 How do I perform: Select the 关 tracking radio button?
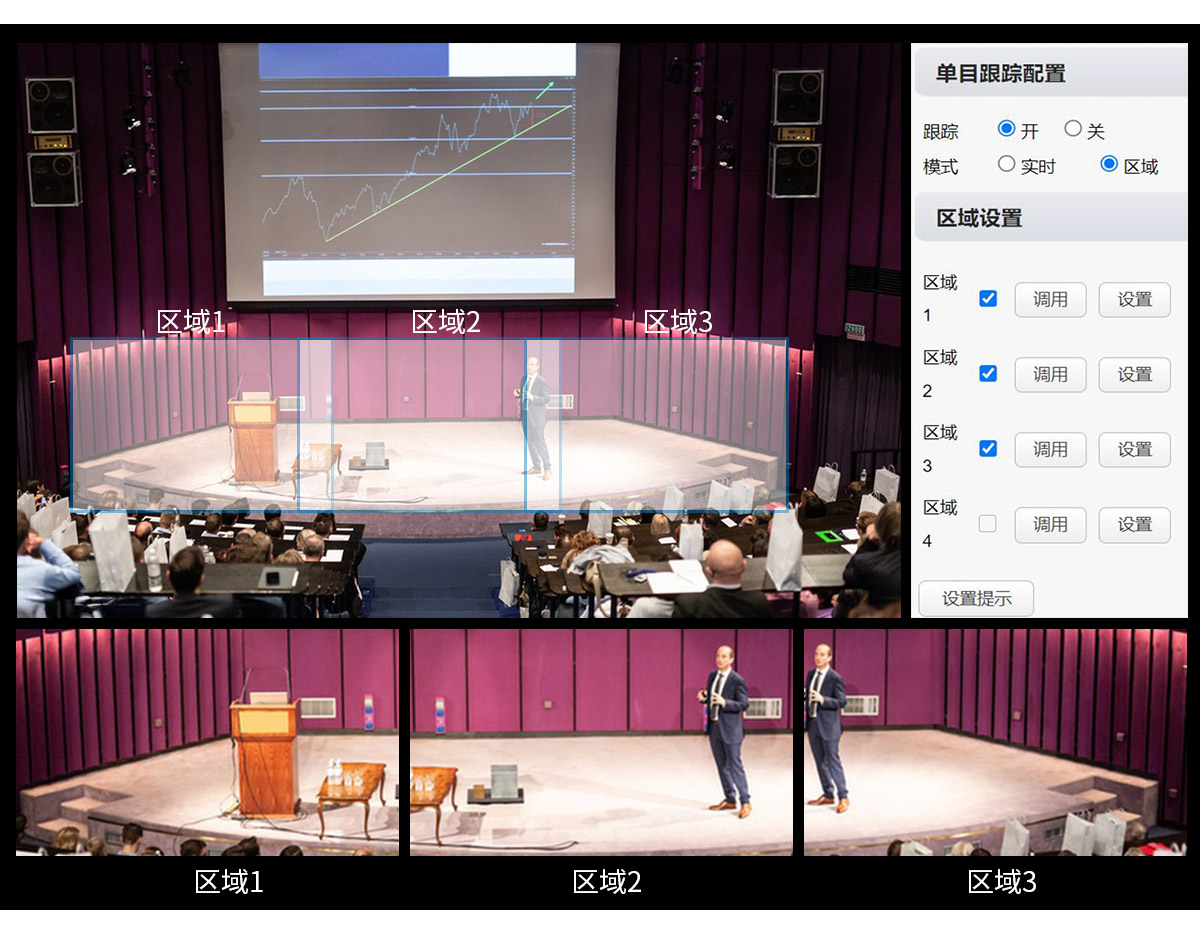point(1073,129)
